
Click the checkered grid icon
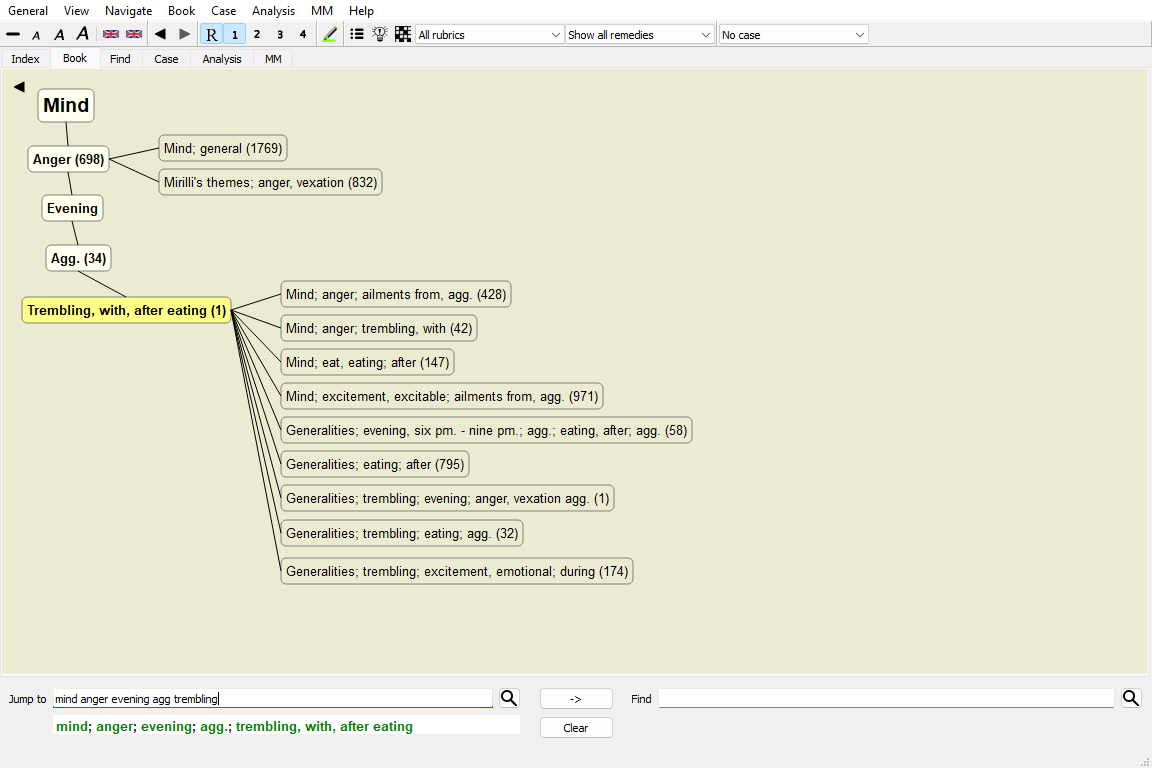[403, 34]
